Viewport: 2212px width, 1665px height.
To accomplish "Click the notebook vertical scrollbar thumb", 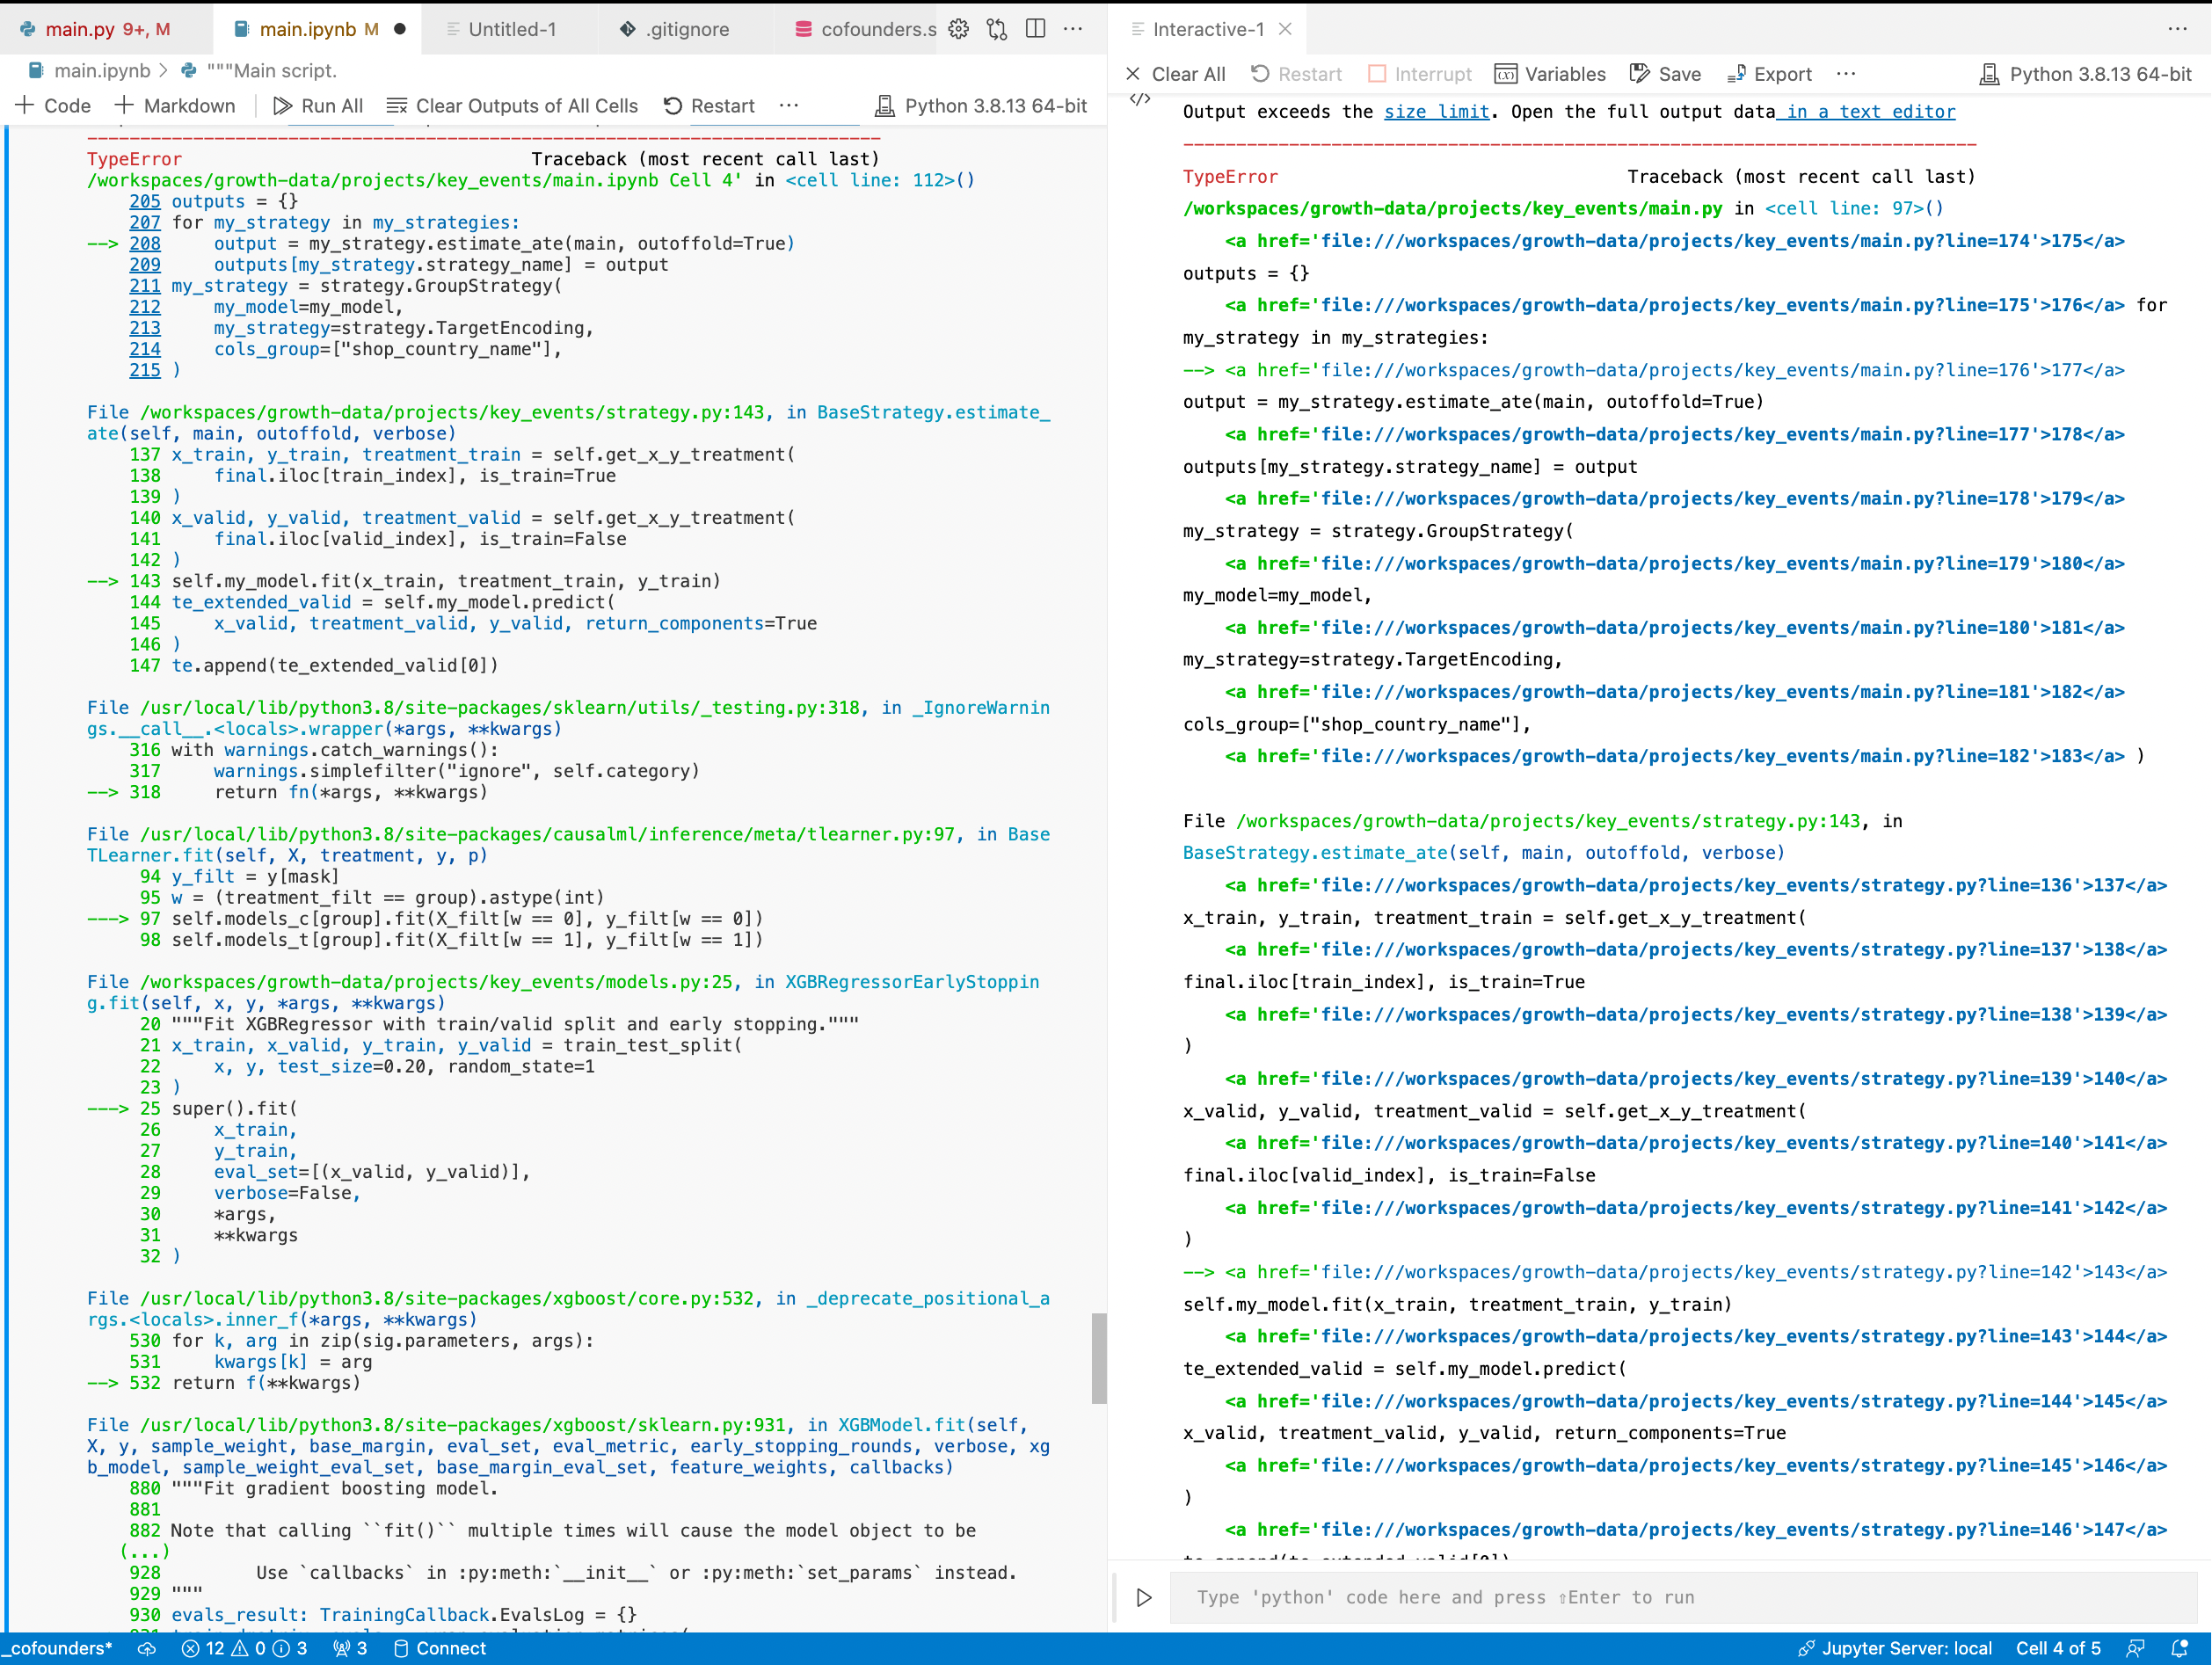I will coord(1099,1358).
